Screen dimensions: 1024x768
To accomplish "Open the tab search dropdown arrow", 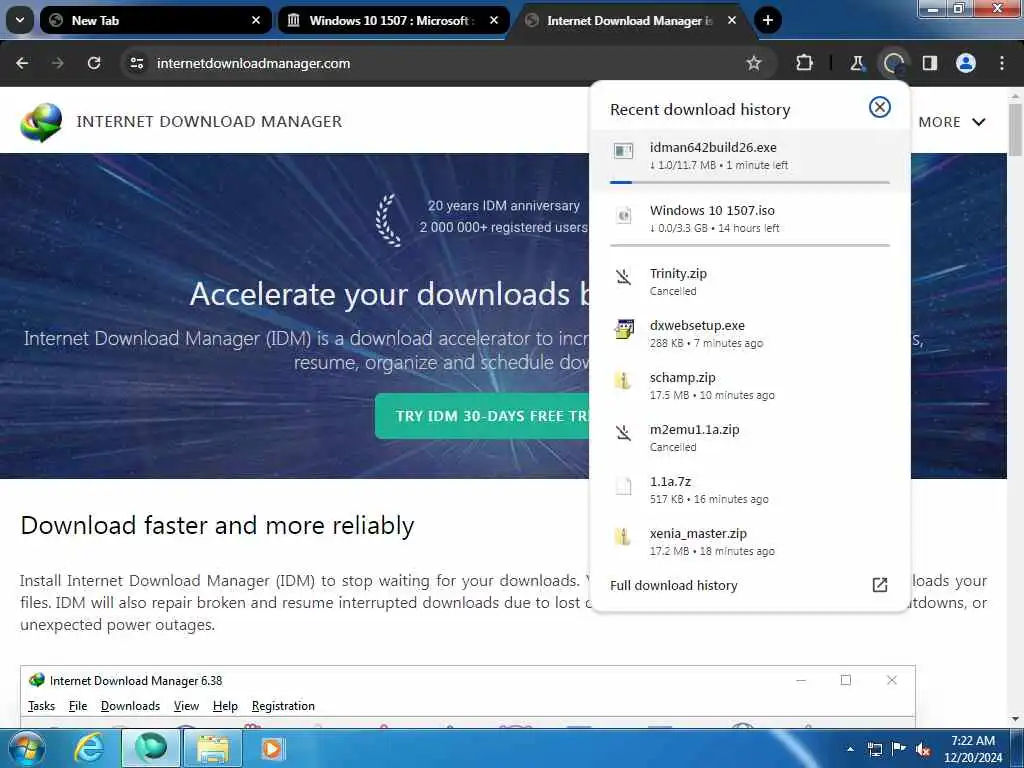I will 20,20.
